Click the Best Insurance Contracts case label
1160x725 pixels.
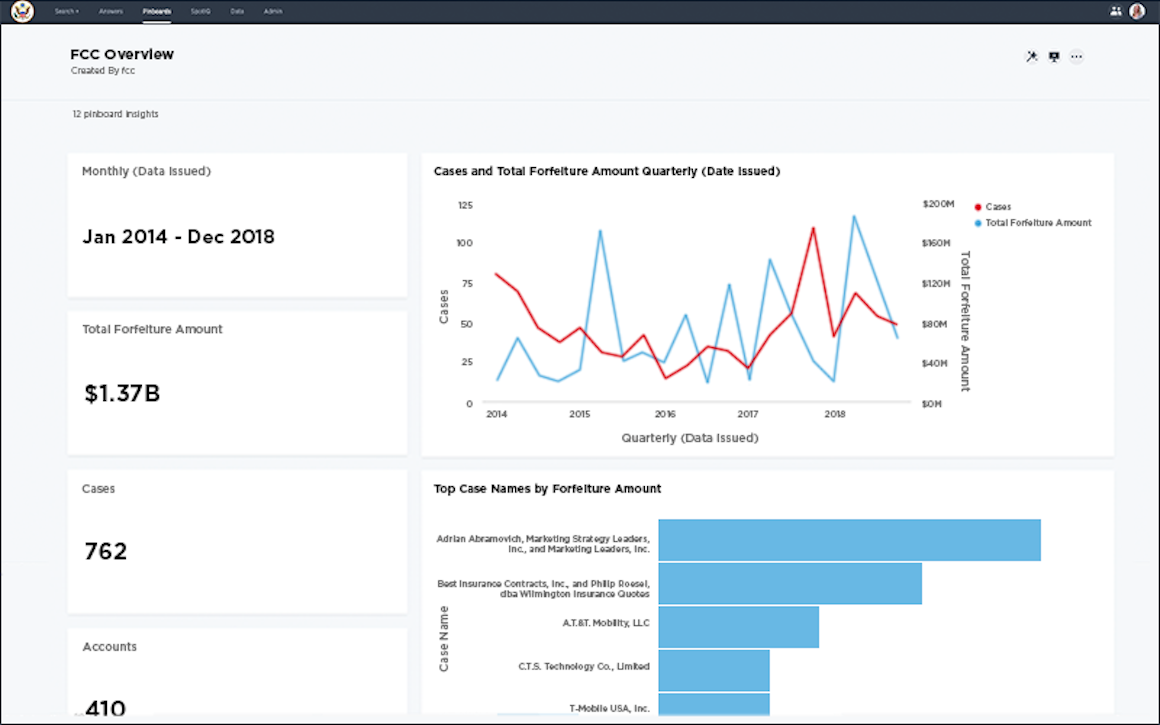543,589
